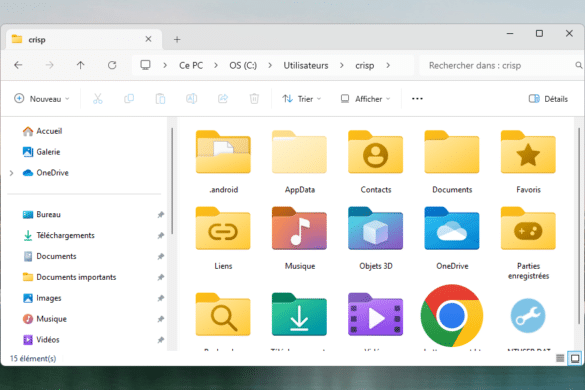Open Documents importants in the sidebar
Screen dimensions: 585x390
(69, 277)
